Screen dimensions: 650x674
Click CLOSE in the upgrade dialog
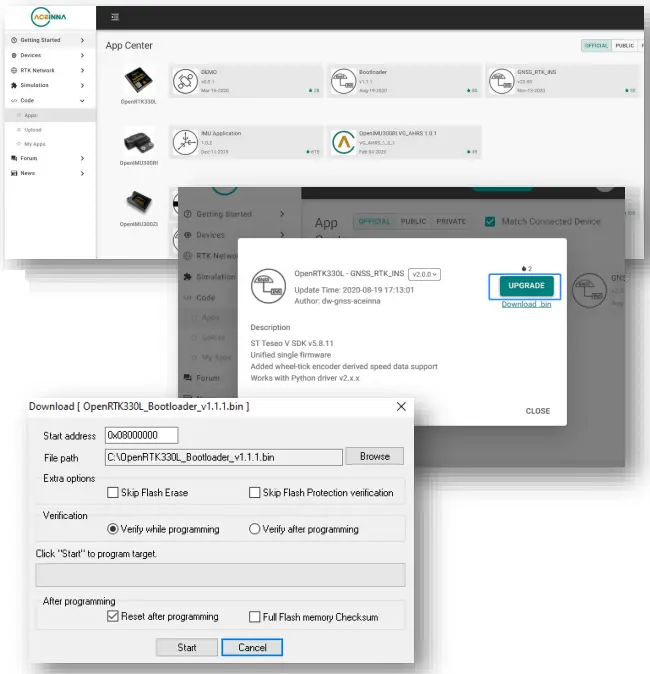[x=537, y=411]
